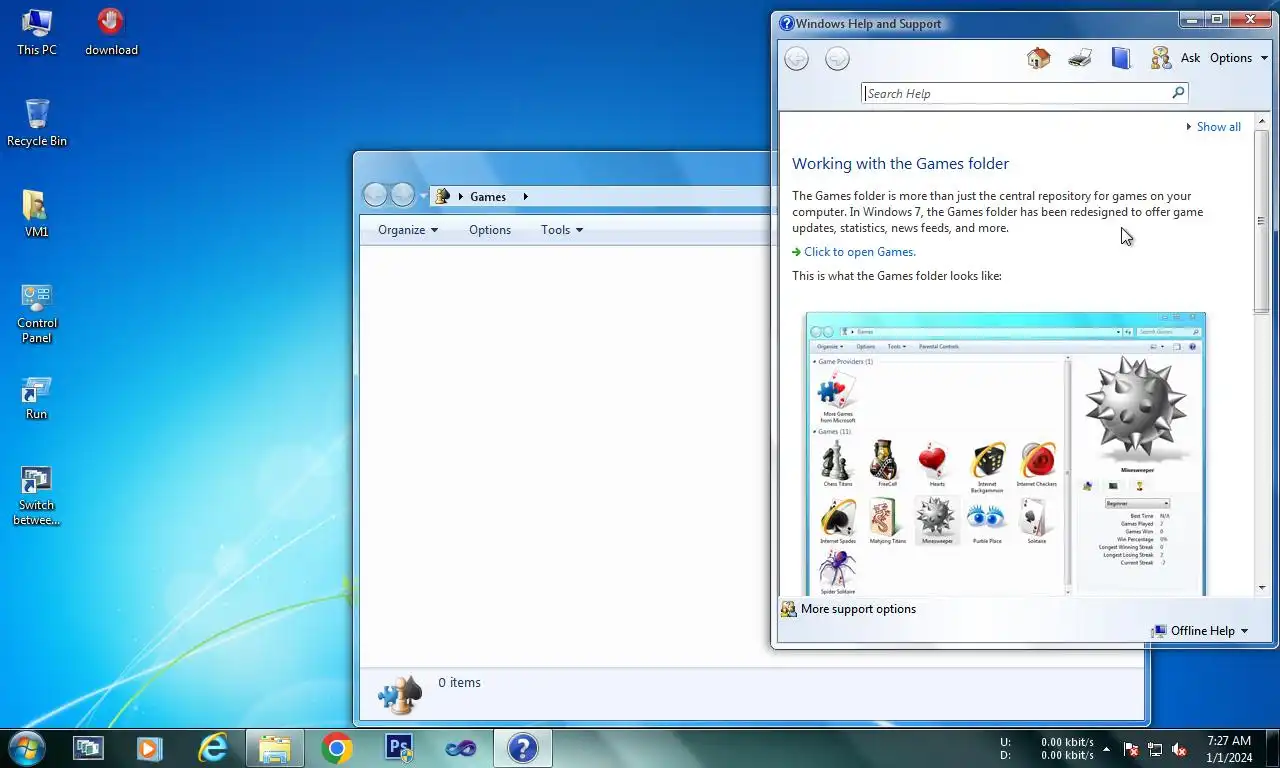
Task: Print the current help topic
Action: pyautogui.click(x=1079, y=58)
